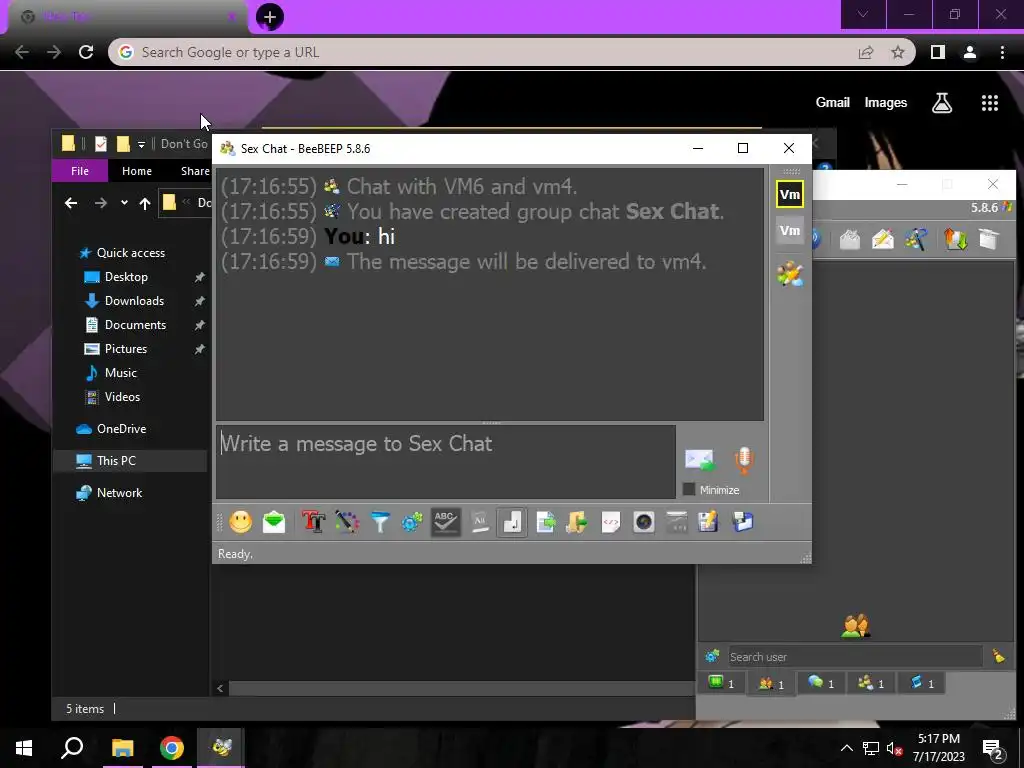Image resolution: width=1024 pixels, height=768 pixels.
Task: Open the emoticon smiley picker in the BeeBEEP chat toolbar
Action: click(x=240, y=522)
